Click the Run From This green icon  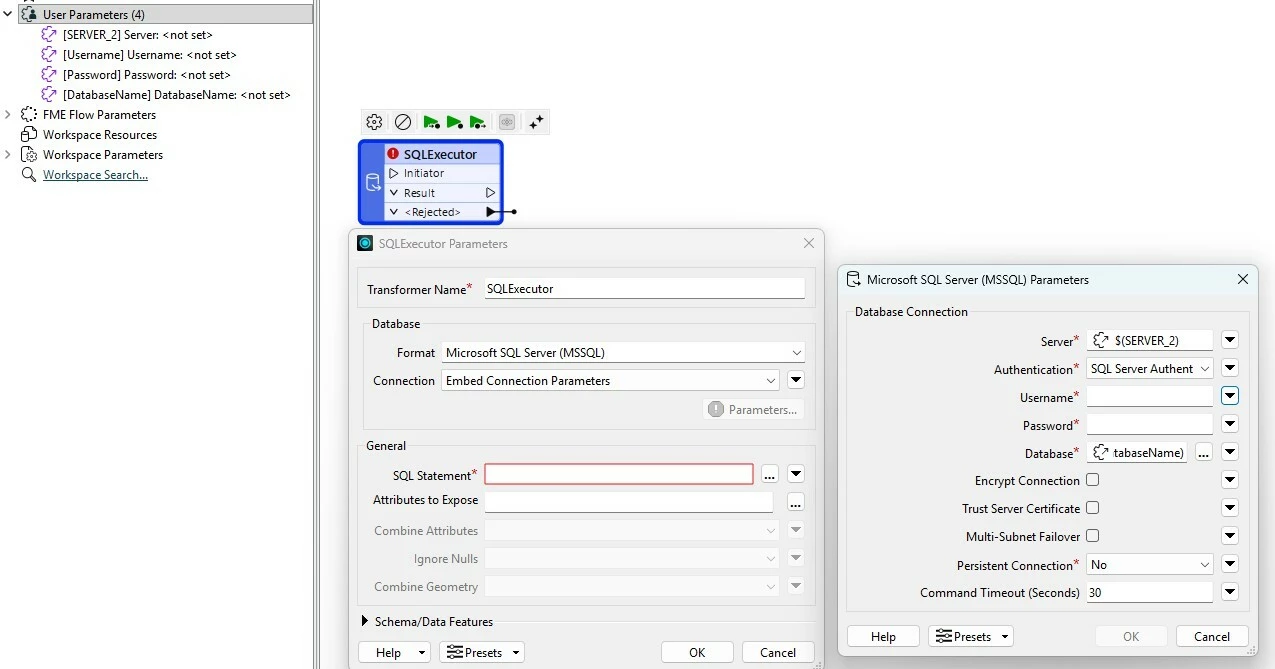477,122
